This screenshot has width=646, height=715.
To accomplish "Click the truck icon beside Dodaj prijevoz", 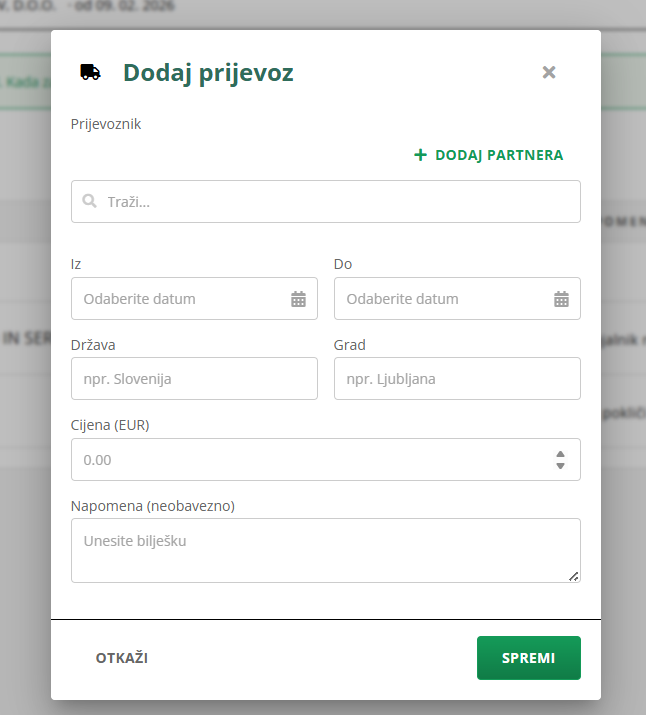I will coord(90,72).
